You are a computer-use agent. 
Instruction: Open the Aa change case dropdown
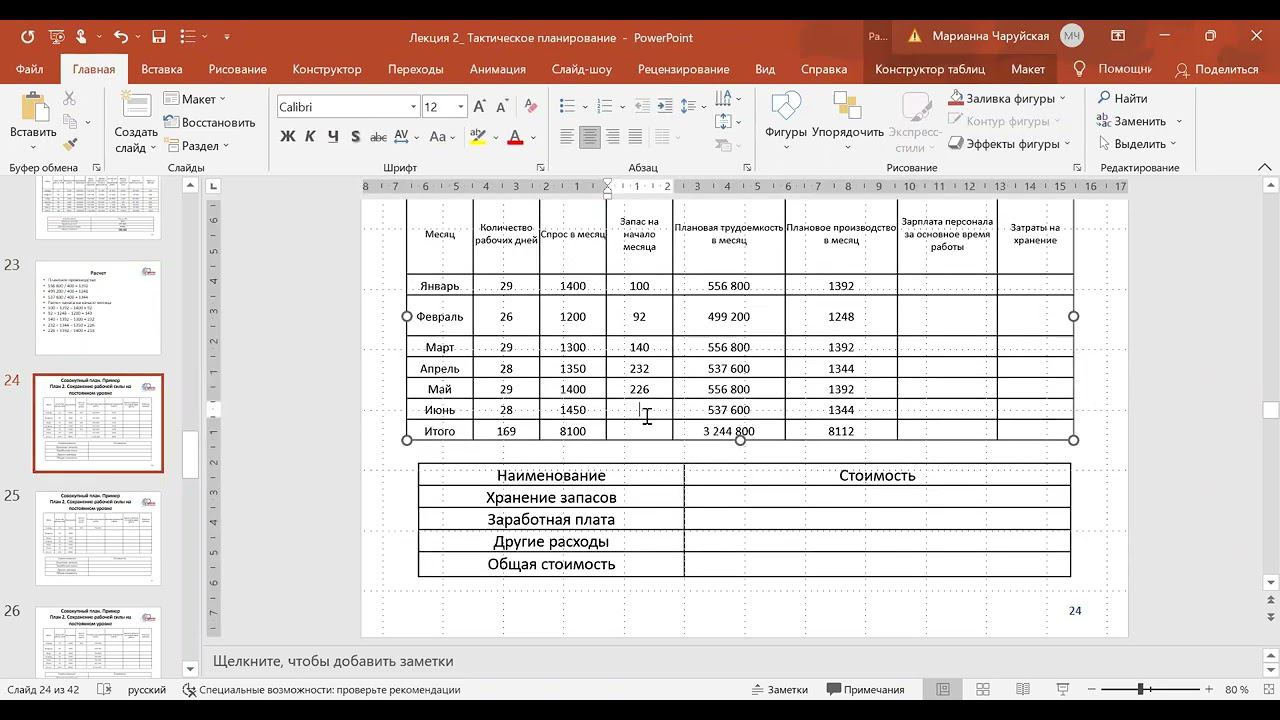click(442, 137)
